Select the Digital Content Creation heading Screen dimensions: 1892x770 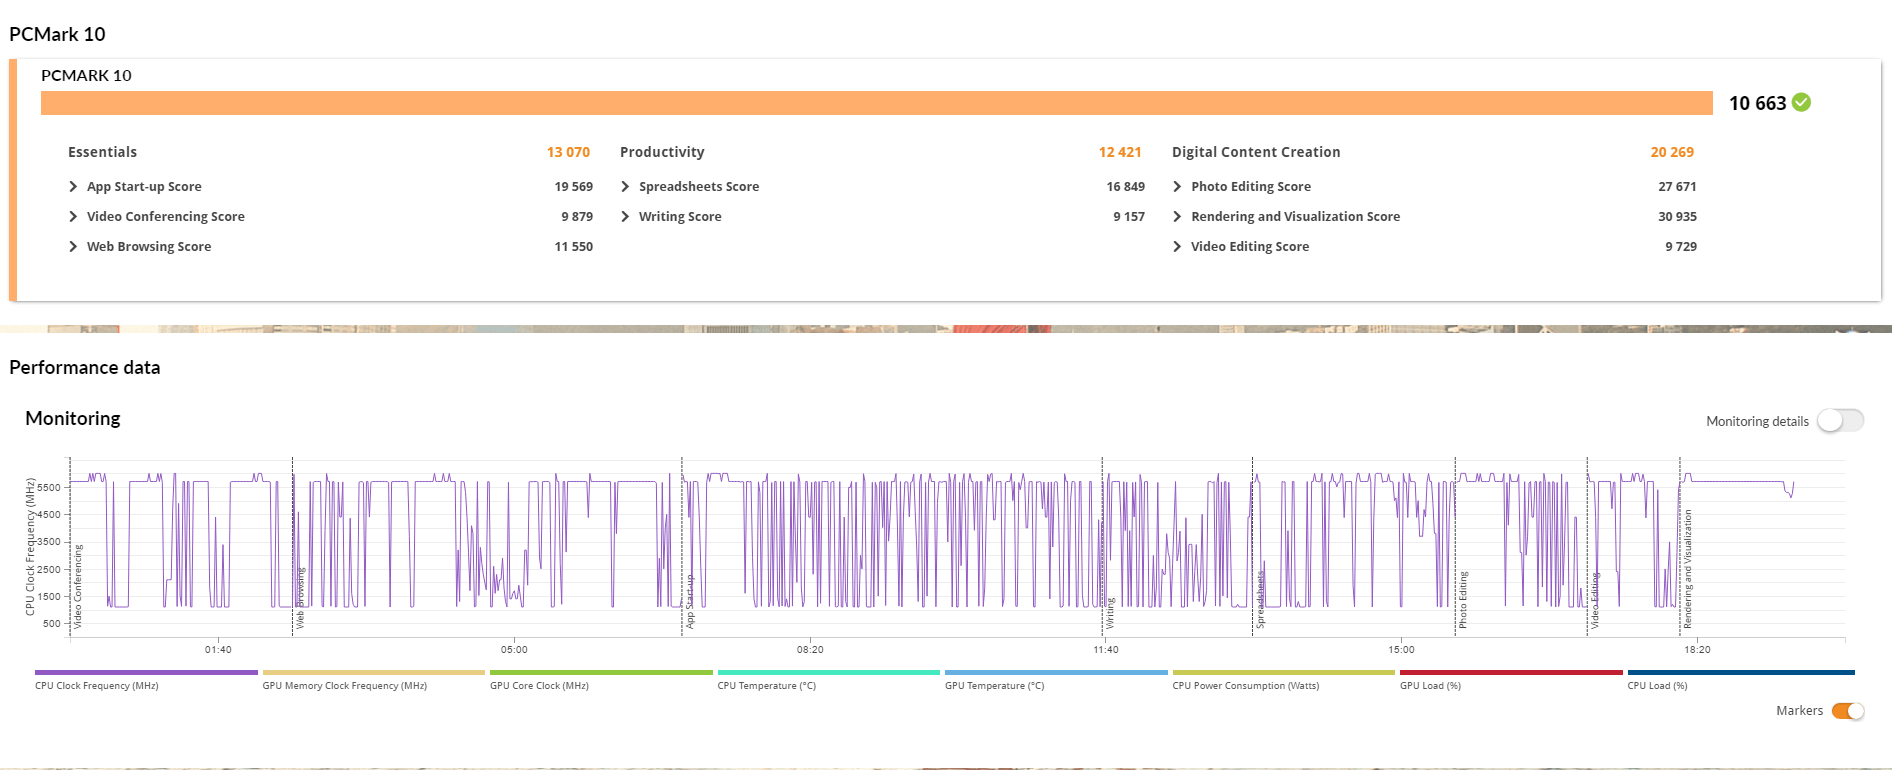tap(1256, 152)
